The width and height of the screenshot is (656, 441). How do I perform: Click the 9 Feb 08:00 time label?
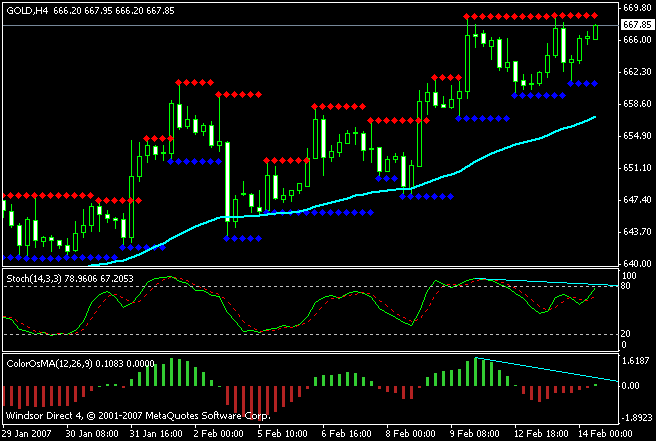tap(474, 433)
